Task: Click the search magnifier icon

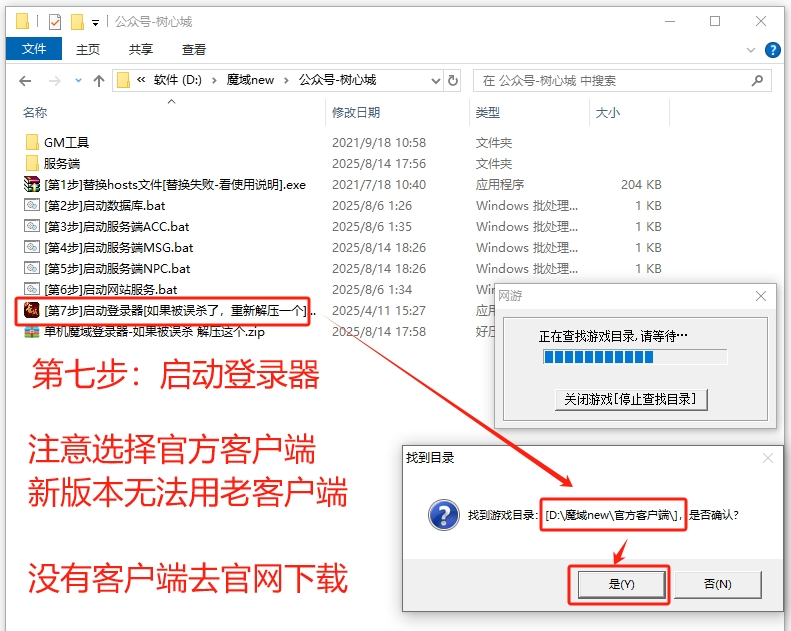Action: pyautogui.click(x=757, y=81)
